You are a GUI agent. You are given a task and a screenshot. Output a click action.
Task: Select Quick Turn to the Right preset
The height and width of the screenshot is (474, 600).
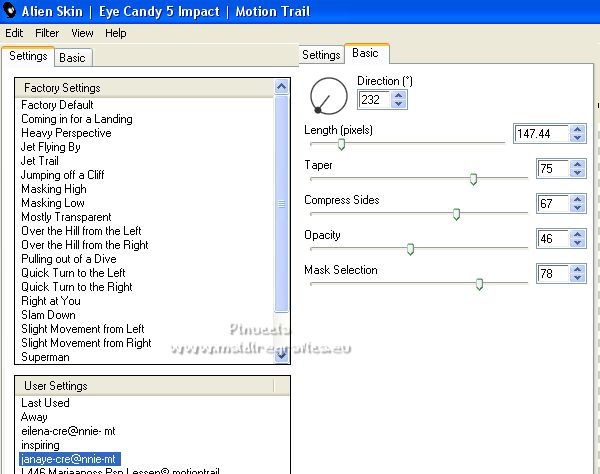(77, 287)
